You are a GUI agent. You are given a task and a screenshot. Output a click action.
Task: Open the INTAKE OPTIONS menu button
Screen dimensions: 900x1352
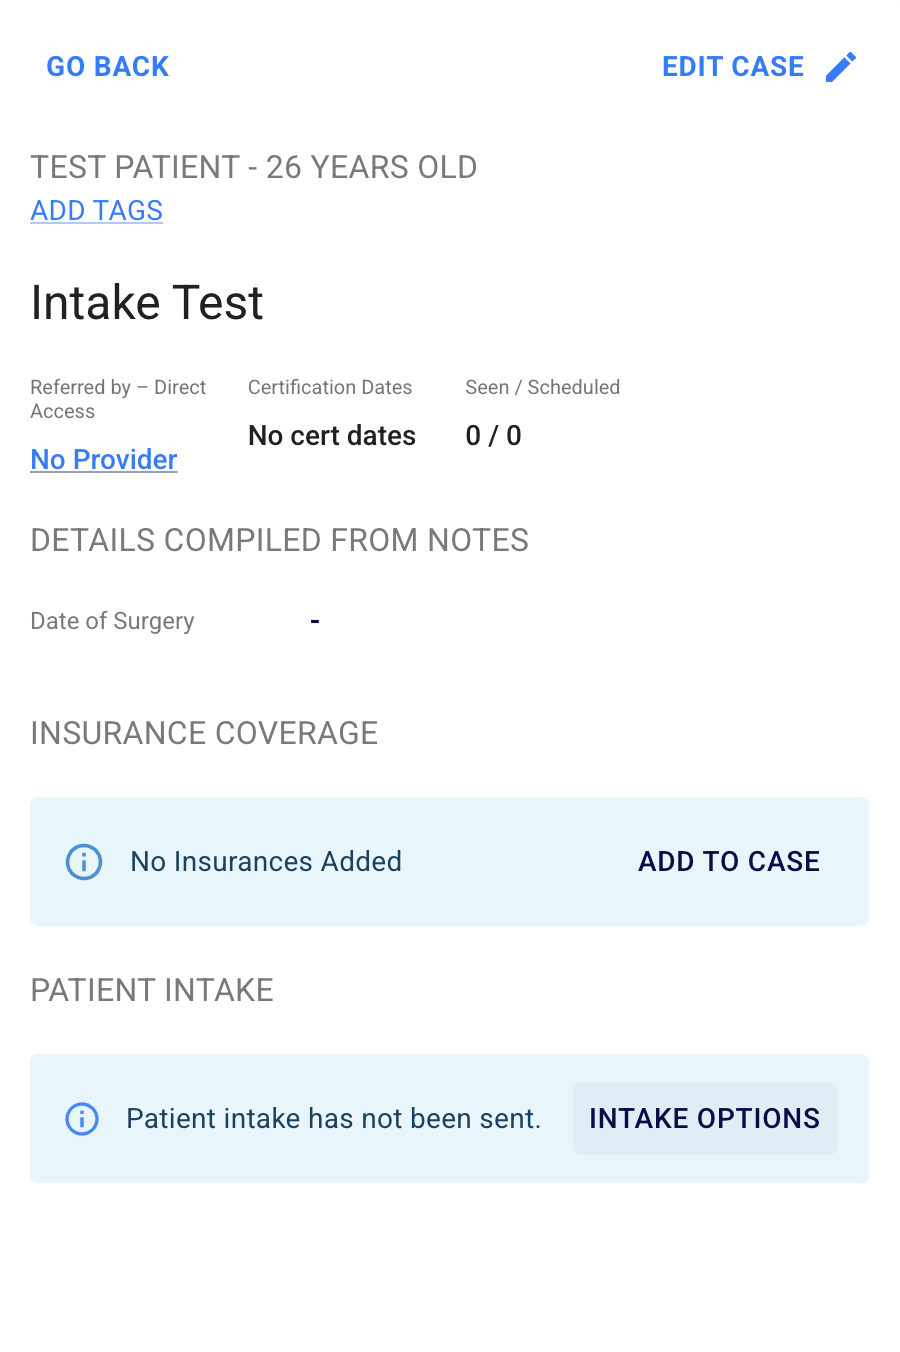coord(704,1118)
